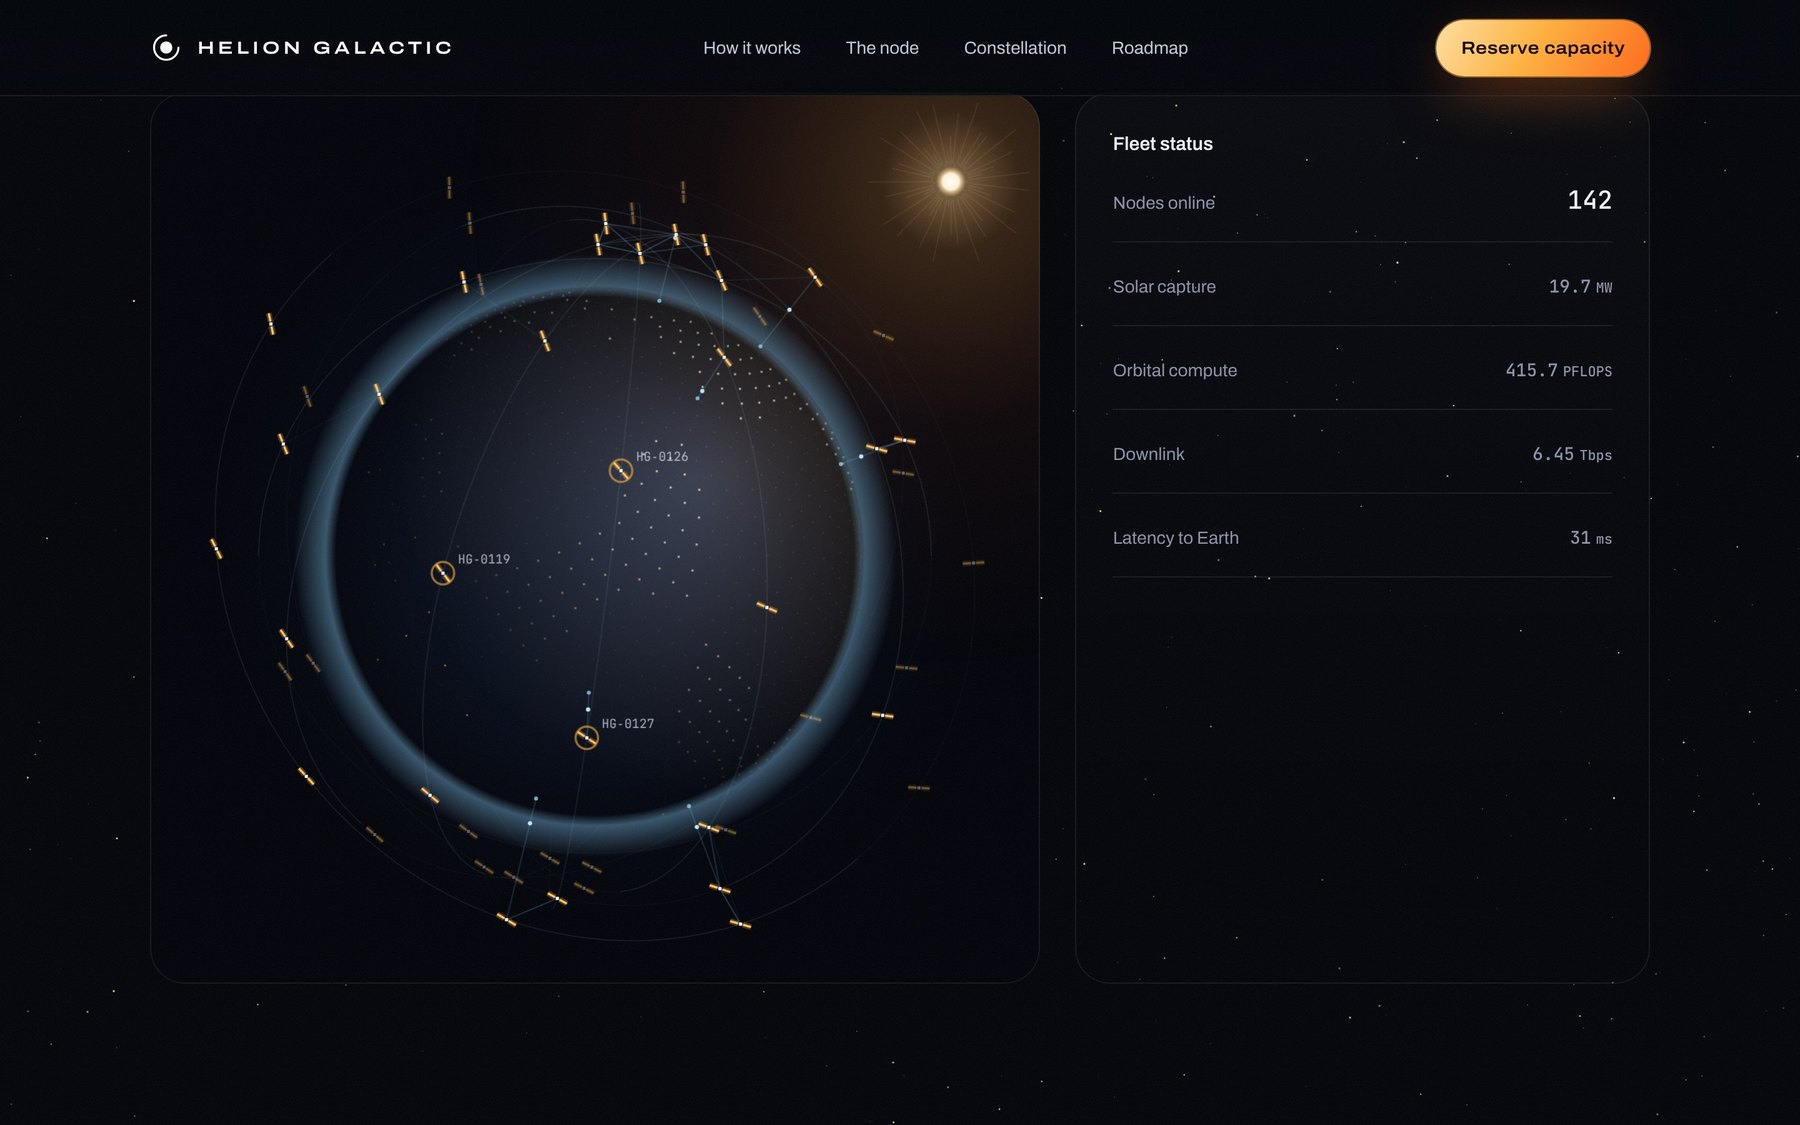The width and height of the screenshot is (1800, 1125).
Task: Click the Reserve capacity button
Action: coord(1543,48)
